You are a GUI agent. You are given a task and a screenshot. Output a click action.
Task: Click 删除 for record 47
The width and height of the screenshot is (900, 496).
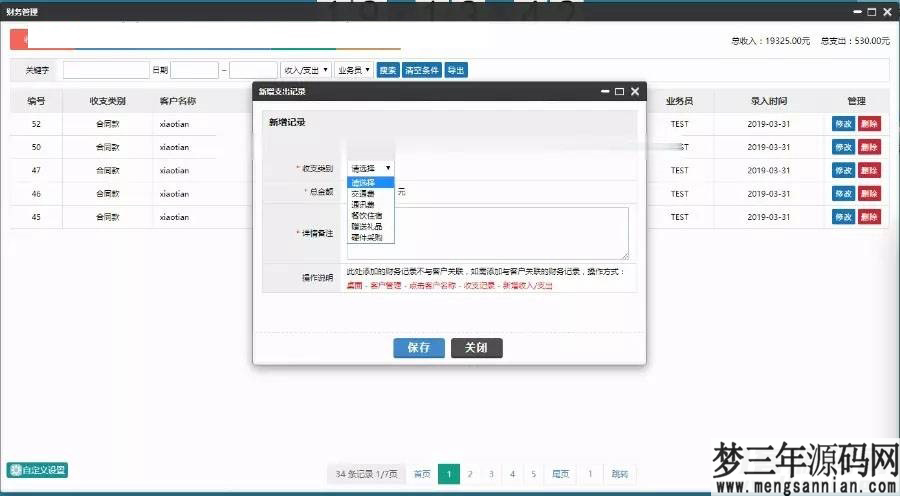869,170
